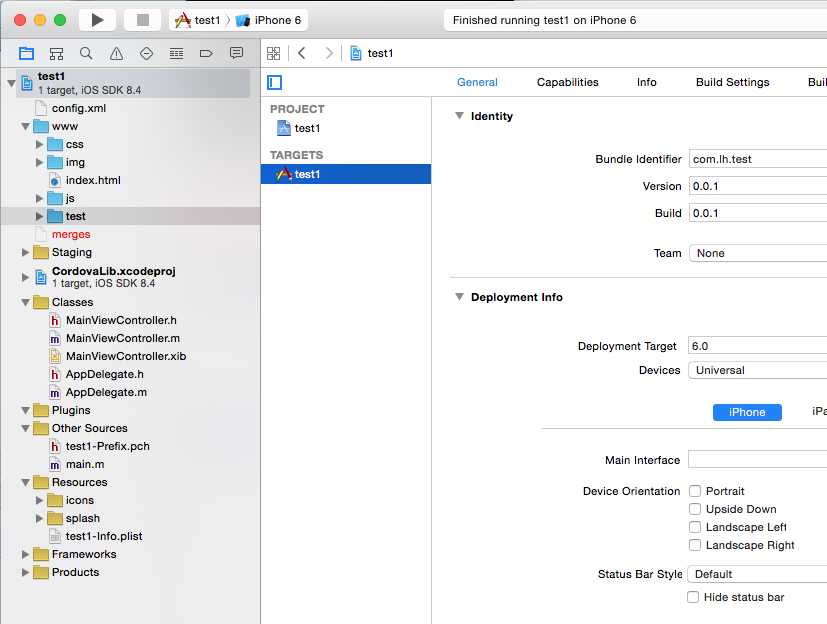The height and width of the screenshot is (624, 827).
Task: Go forward in editor history
Action: 329,53
